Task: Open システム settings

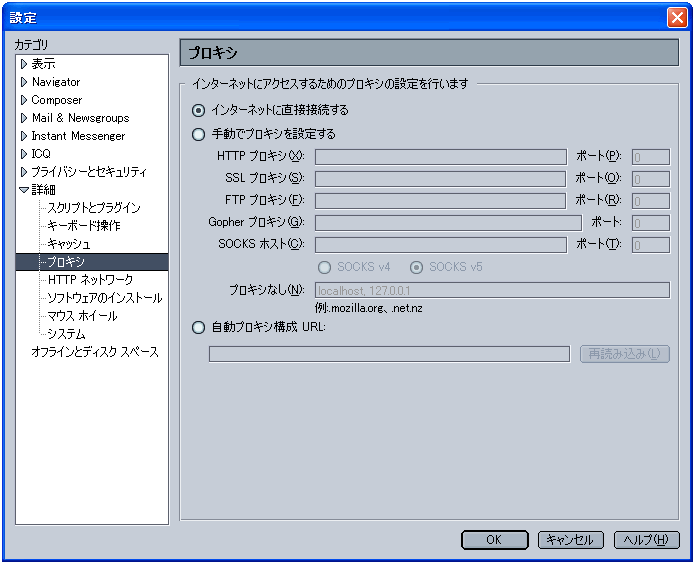Action: [66, 334]
